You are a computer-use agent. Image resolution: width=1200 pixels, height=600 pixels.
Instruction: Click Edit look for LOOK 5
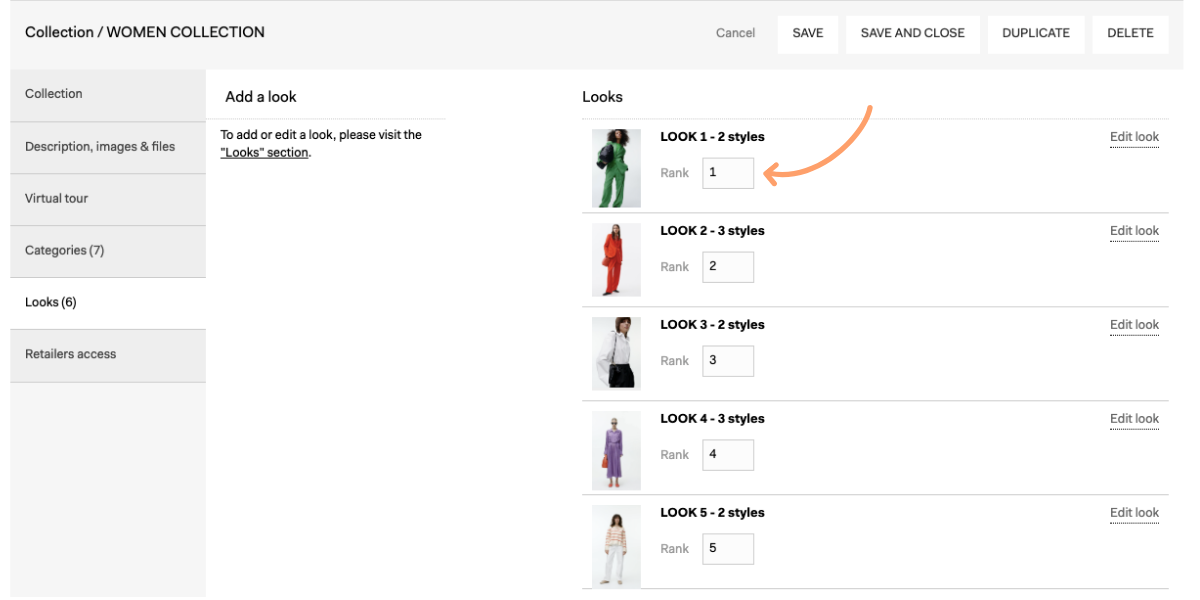click(1134, 513)
